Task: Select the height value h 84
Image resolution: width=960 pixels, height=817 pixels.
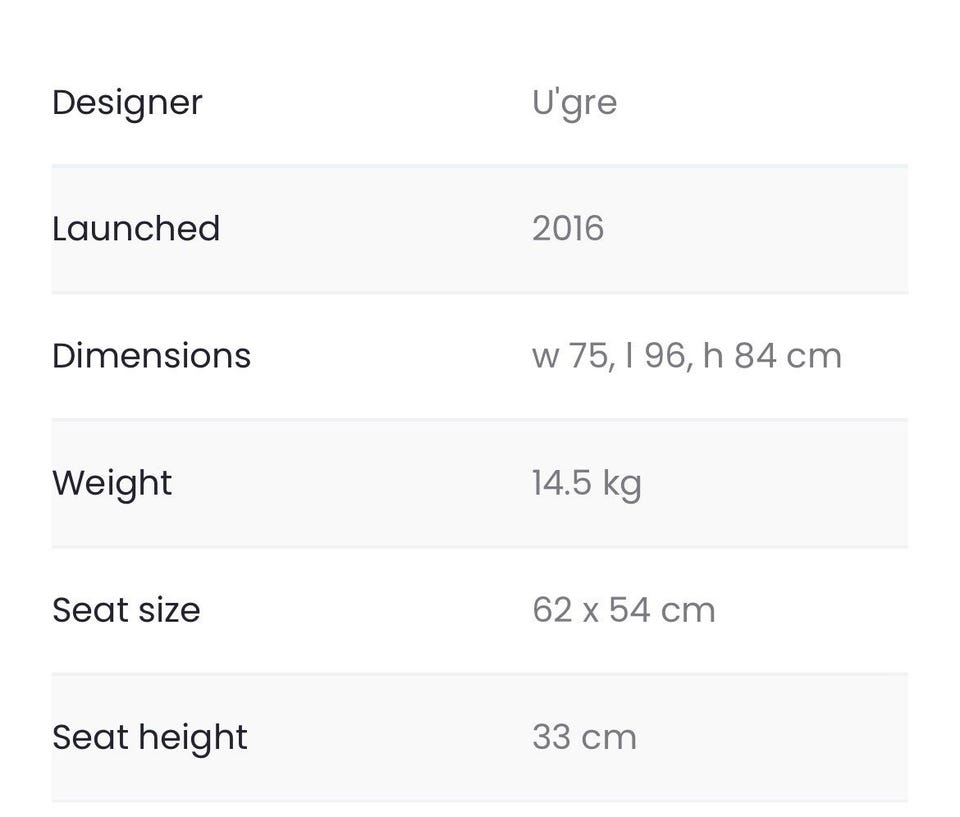Action: [739, 356]
